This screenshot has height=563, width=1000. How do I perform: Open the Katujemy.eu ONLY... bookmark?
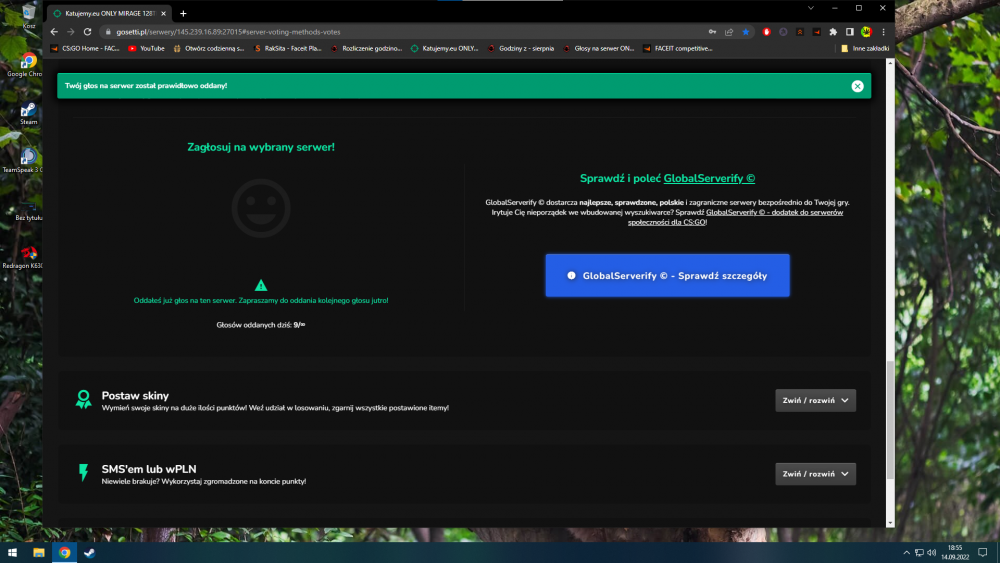(x=445, y=48)
